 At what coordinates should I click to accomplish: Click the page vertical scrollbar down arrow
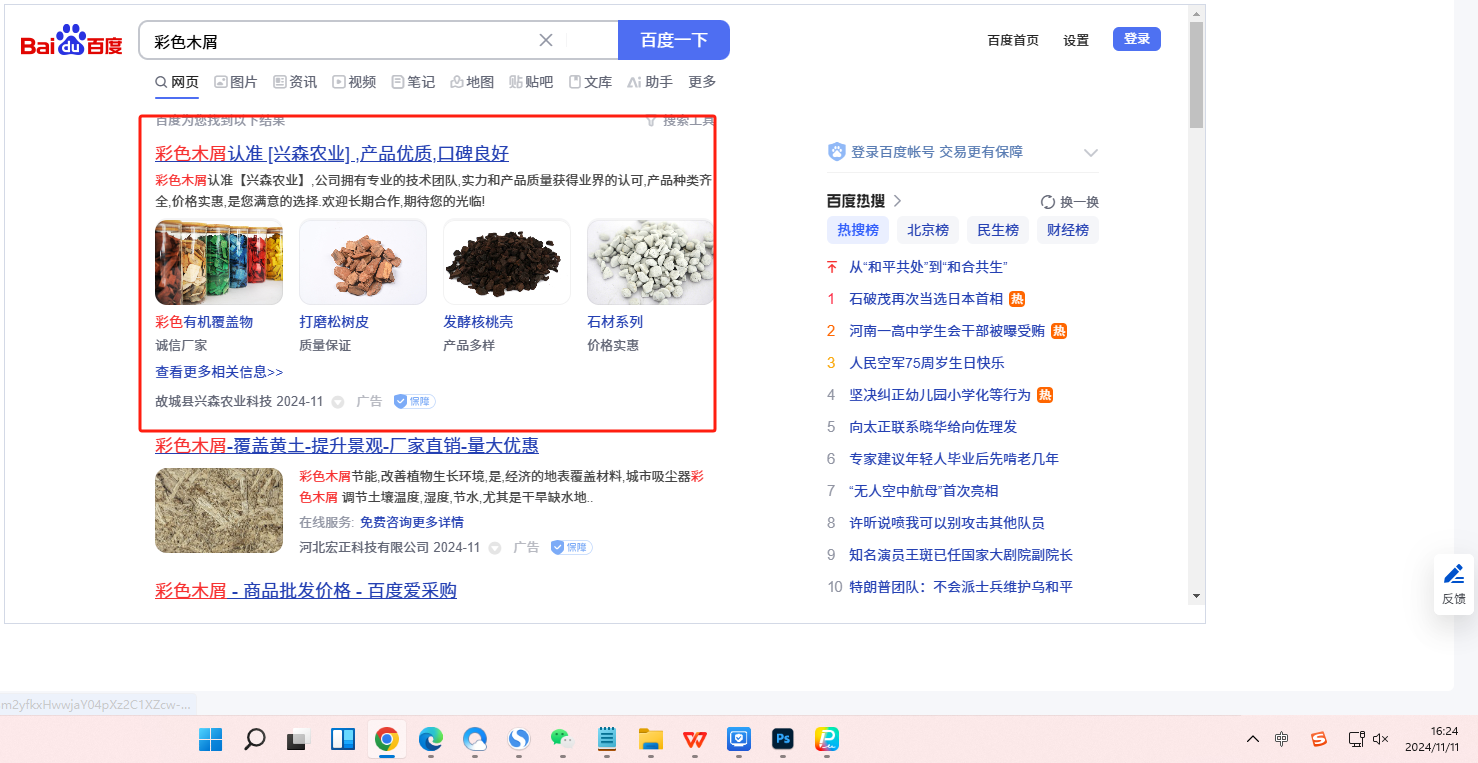tap(1196, 595)
